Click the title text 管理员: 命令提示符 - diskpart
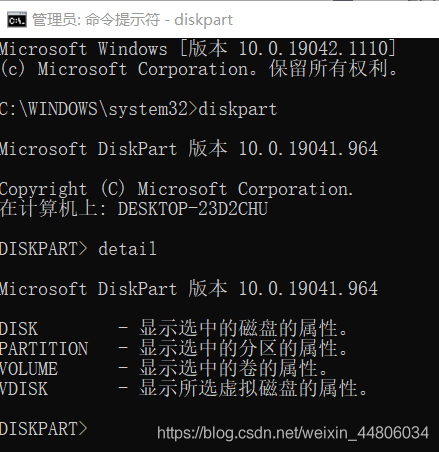The height and width of the screenshot is (452, 439). tap(132, 20)
